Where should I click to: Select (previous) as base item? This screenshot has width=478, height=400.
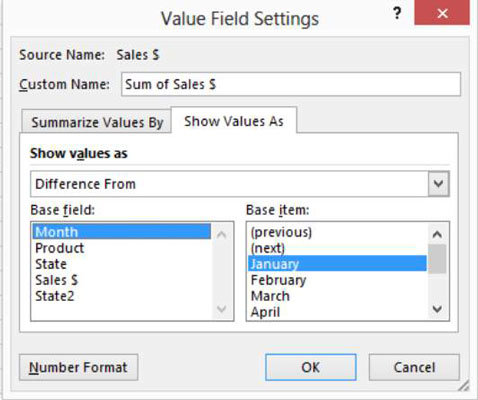(337, 232)
